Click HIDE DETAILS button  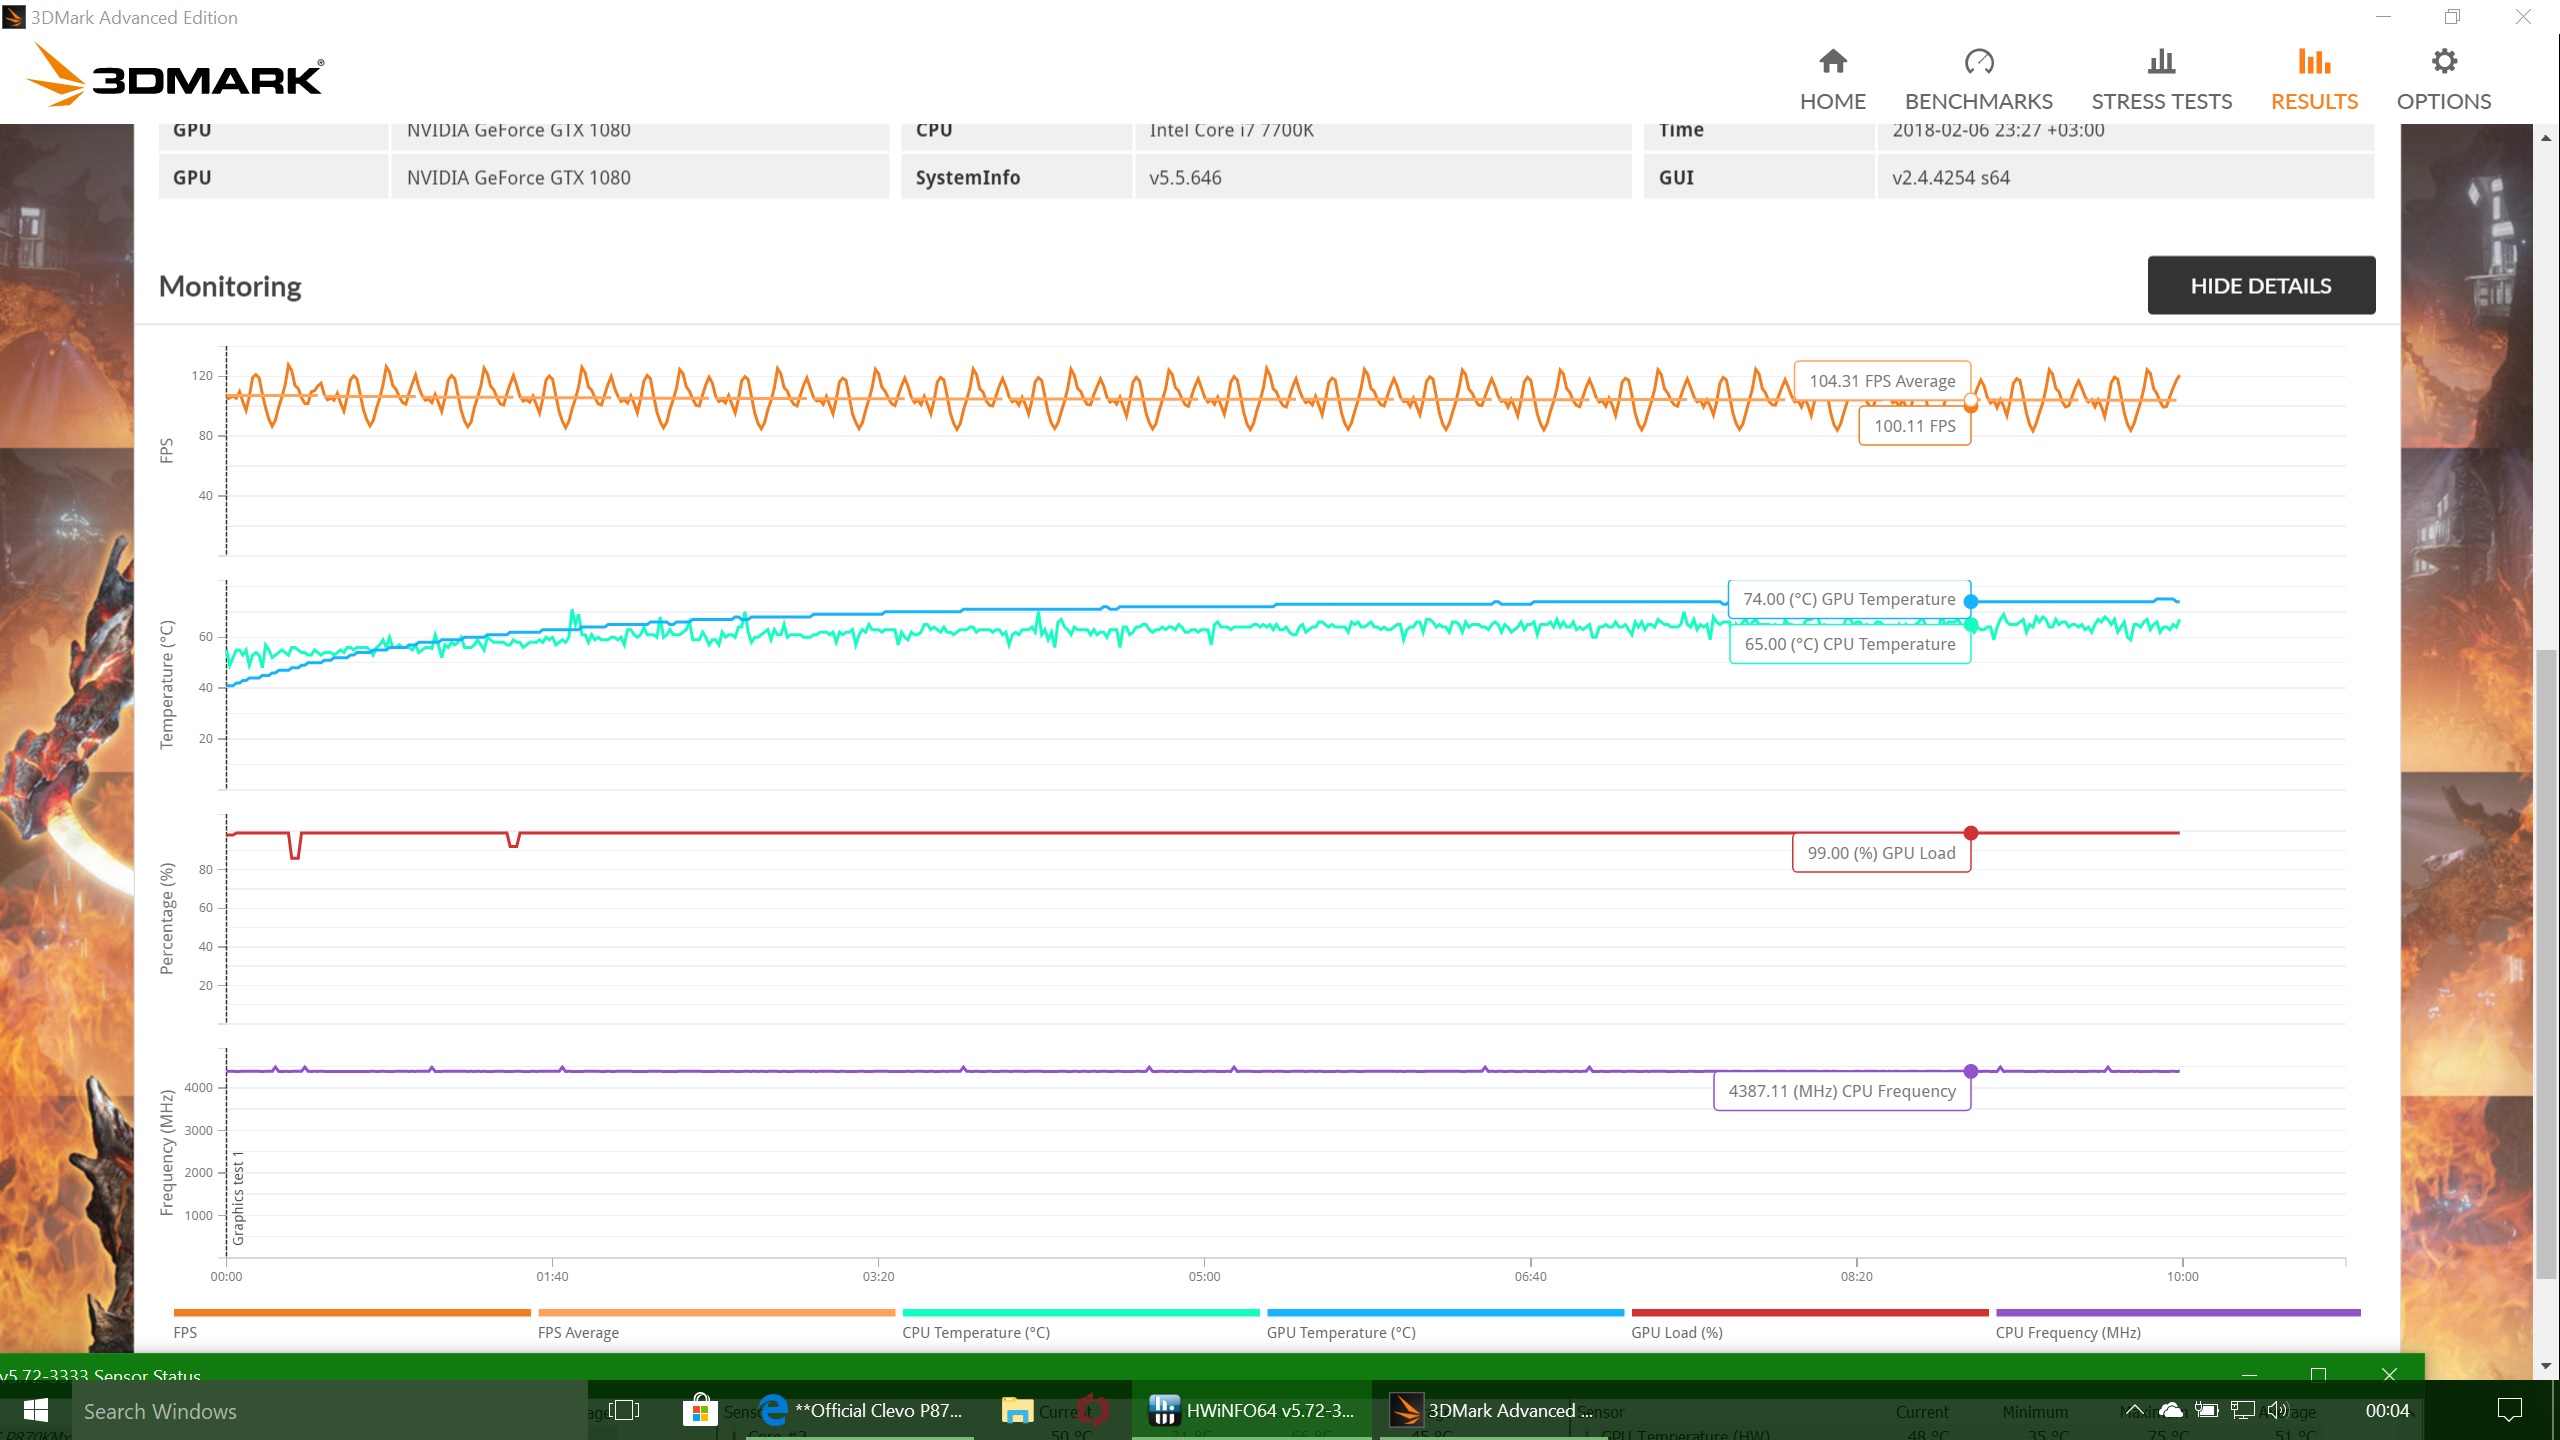pos(2260,286)
